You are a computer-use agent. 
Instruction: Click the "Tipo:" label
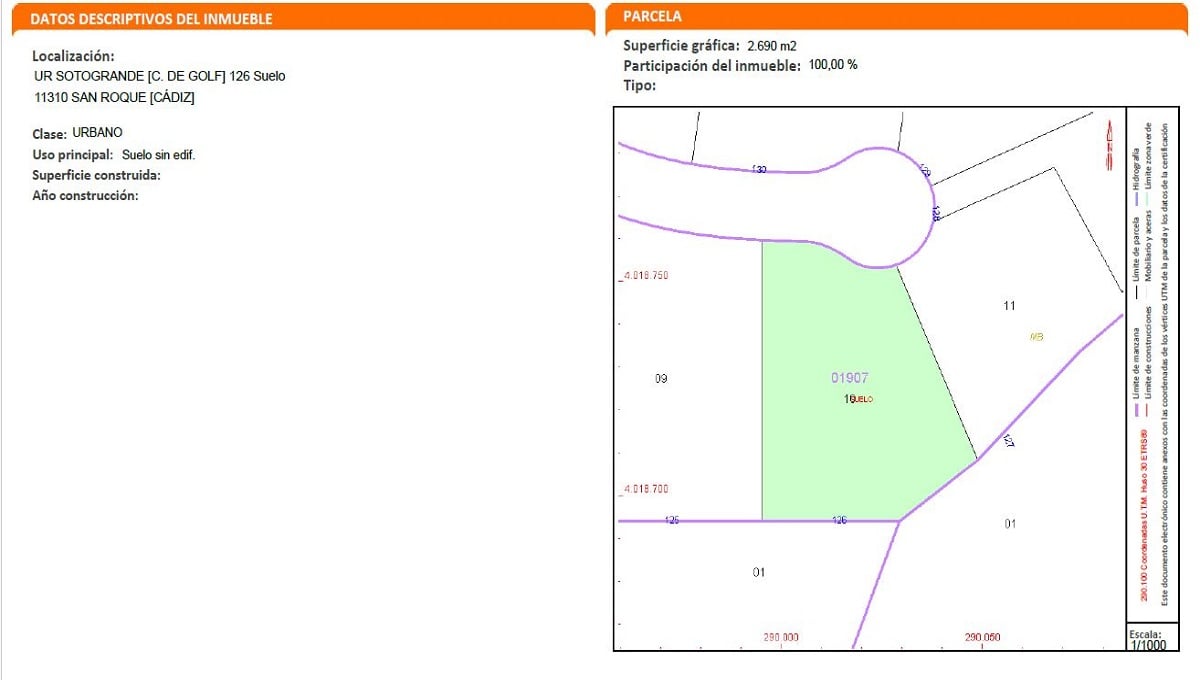tap(640, 85)
